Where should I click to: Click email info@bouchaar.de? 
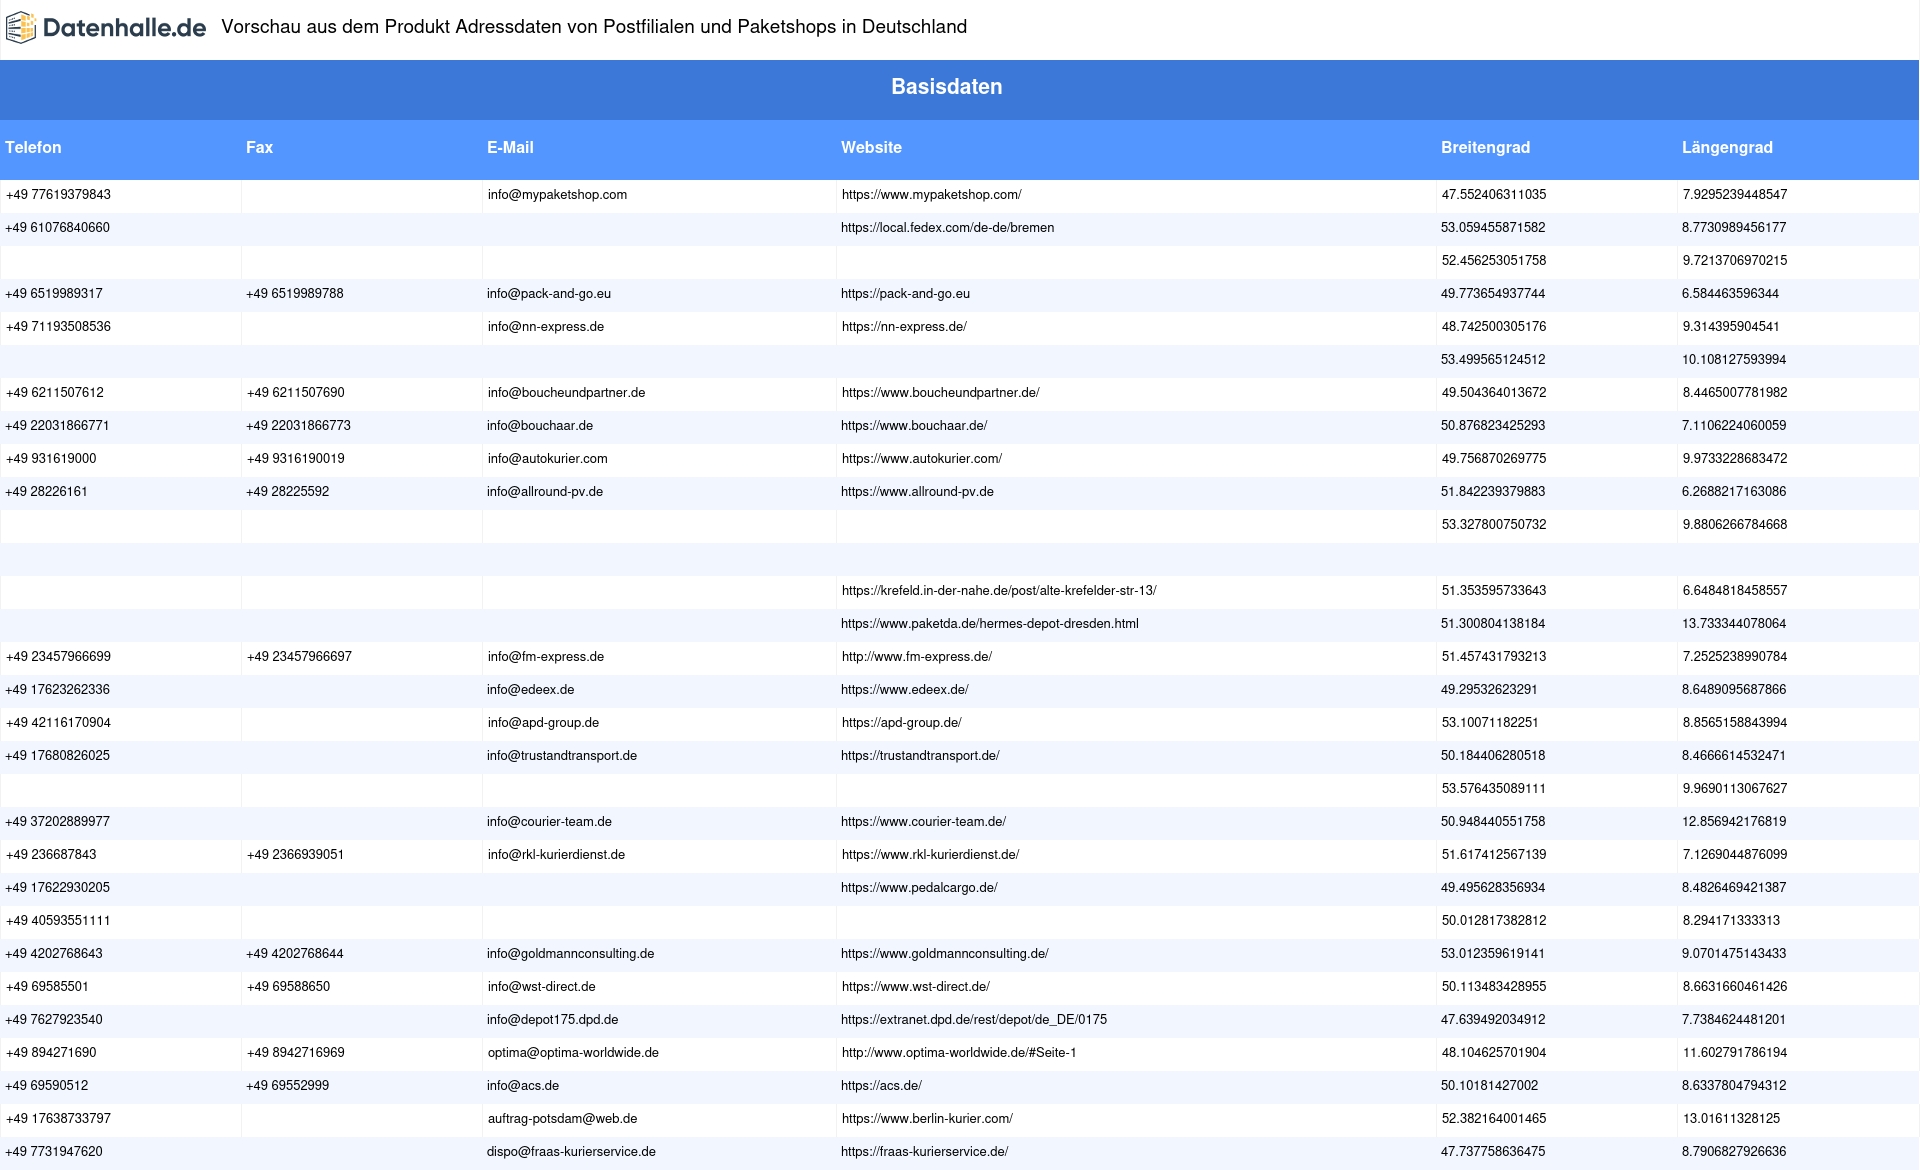(x=540, y=426)
